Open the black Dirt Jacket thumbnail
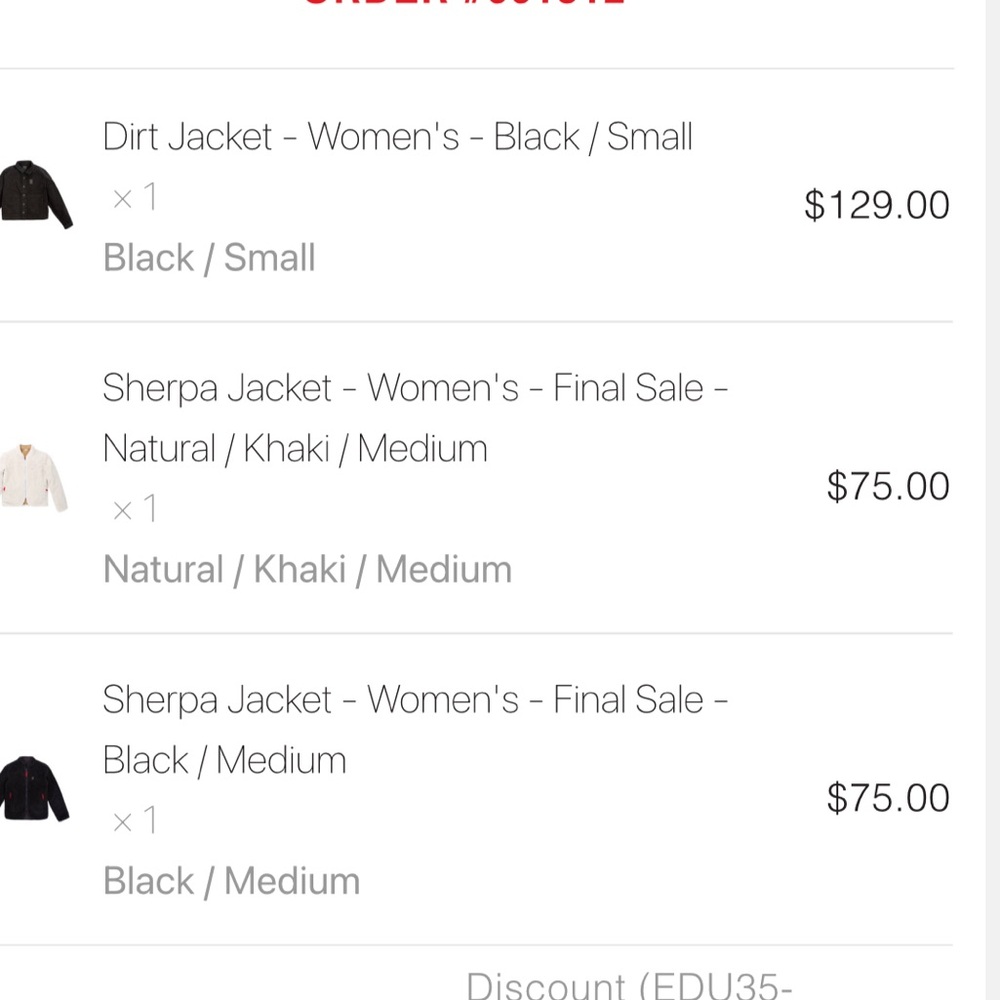The height and width of the screenshot is (1000, 1000). pos(36,195)
